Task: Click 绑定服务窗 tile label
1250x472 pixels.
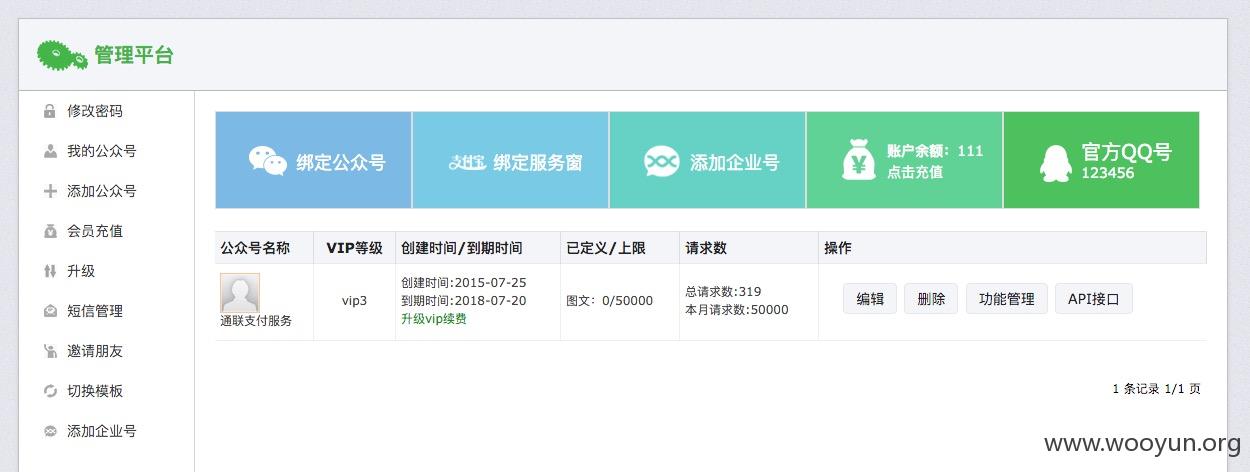Action: click(x=538, y=162)
